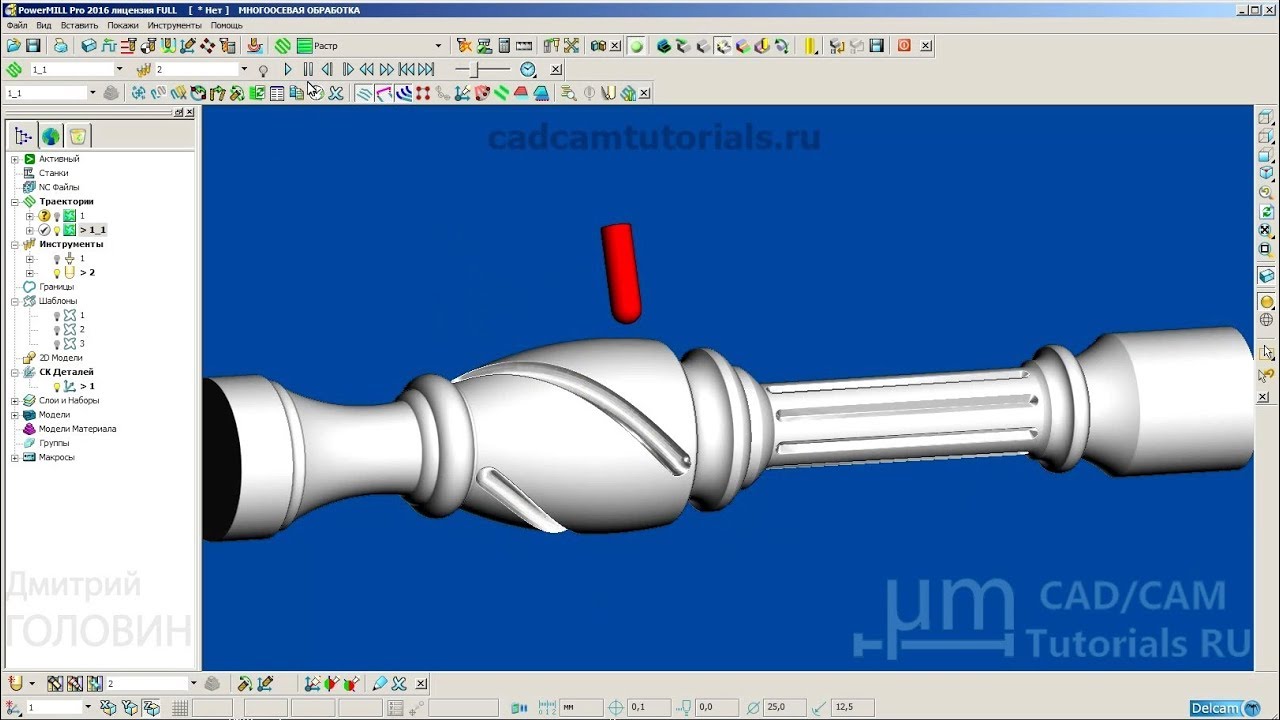Toggle lightbulb of tool 2
This screenshot has height=720, width=1280.
point(57,272)
